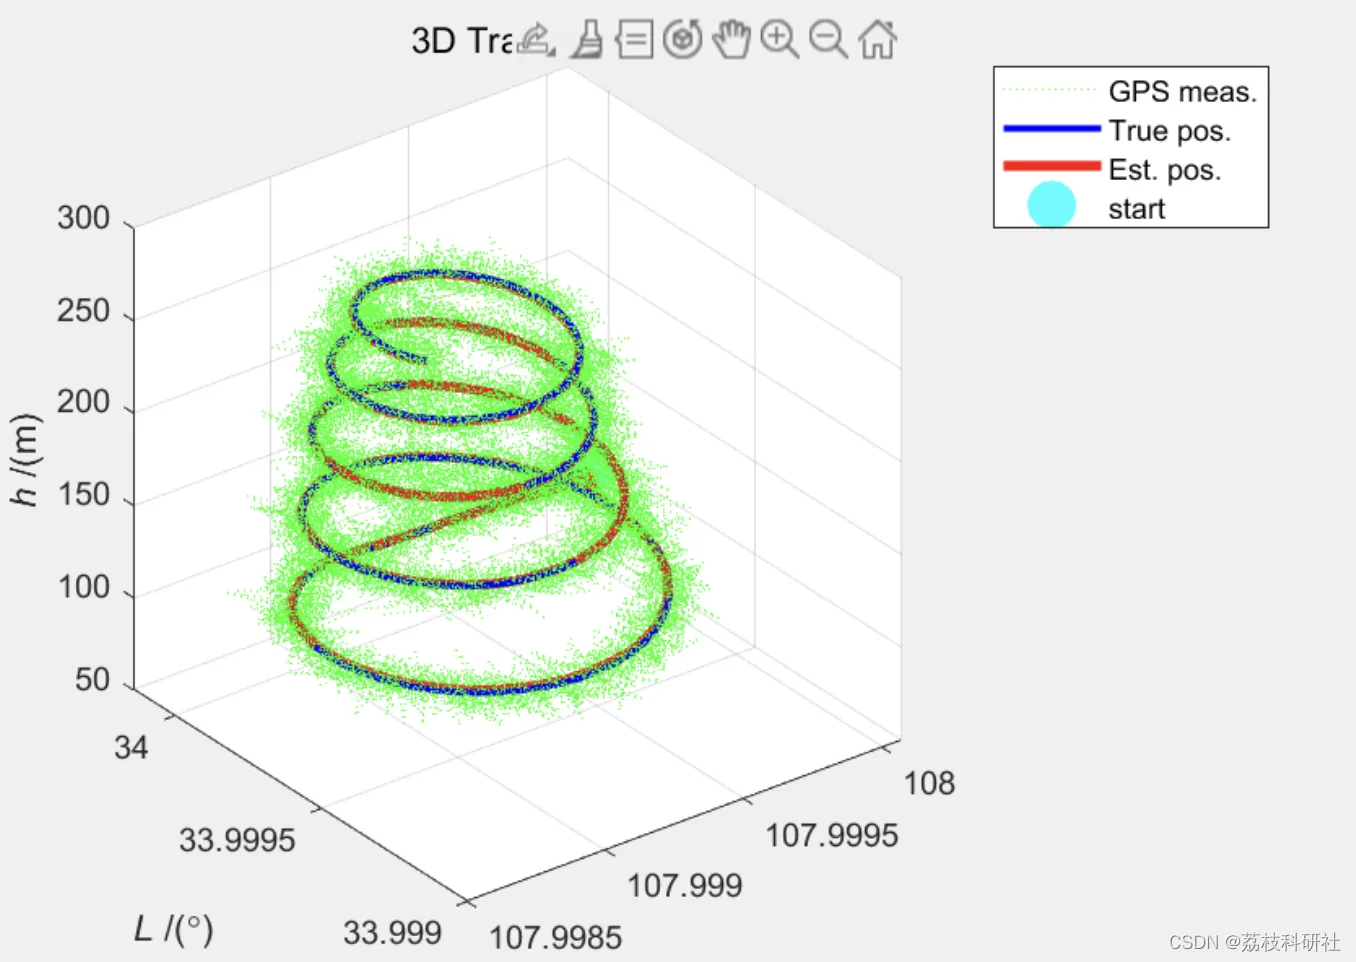Click the latitude tick label 33.9995
The image size is (1356, 962).
point(237,840)
